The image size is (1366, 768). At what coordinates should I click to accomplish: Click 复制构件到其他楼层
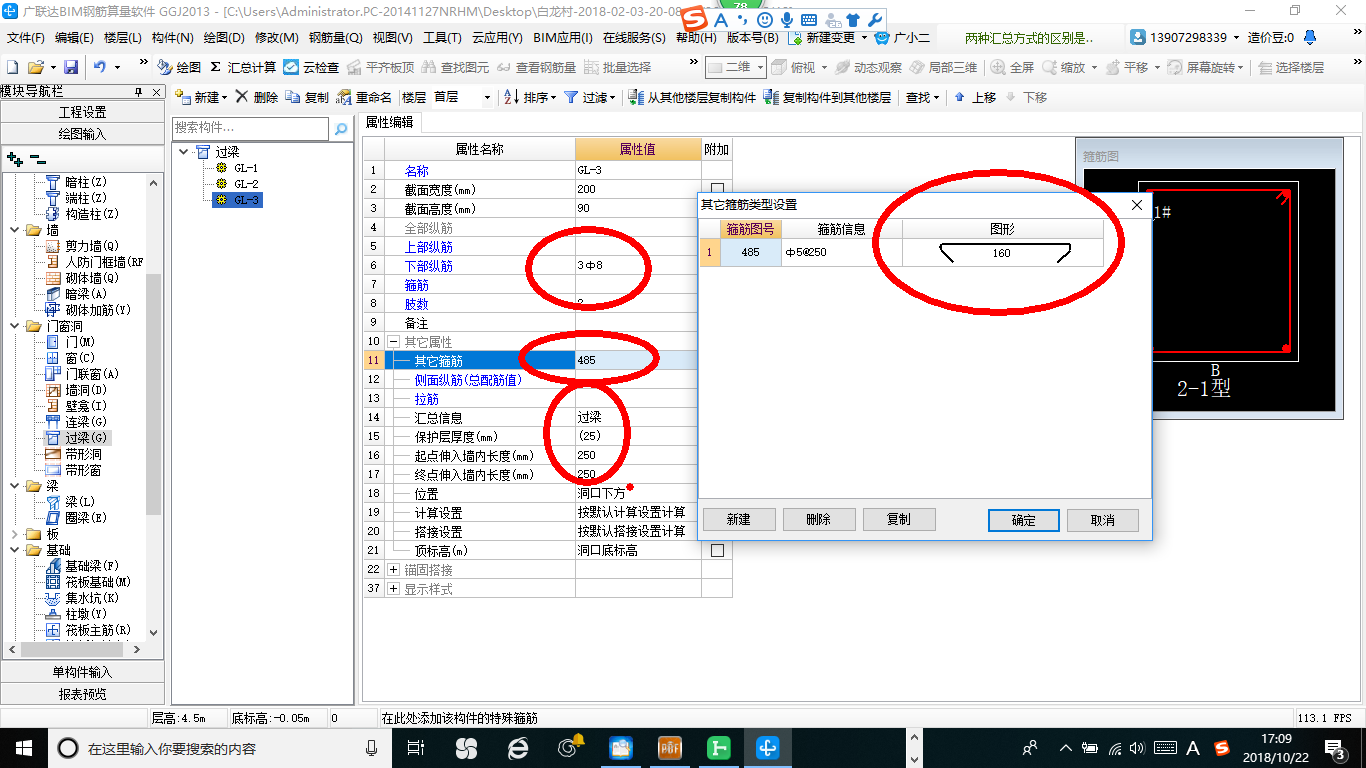click(827, 97)
